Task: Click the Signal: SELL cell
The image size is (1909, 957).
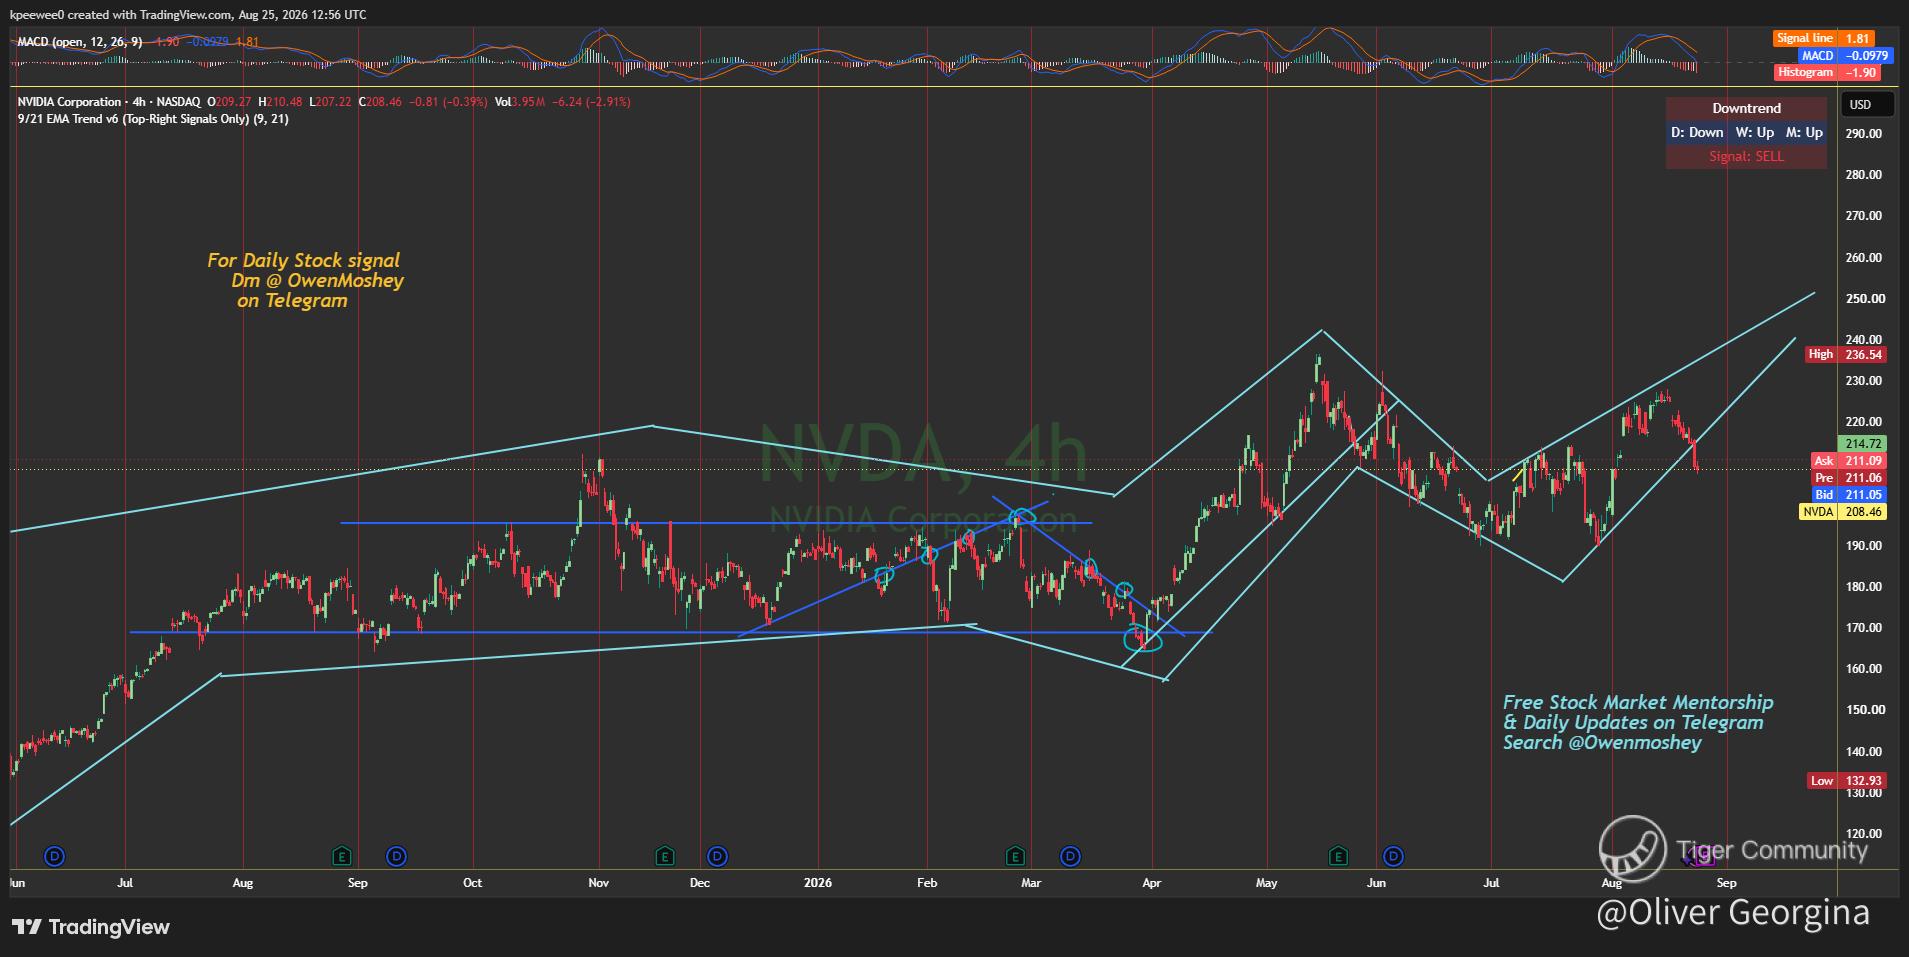Action: coord(1746,156)
